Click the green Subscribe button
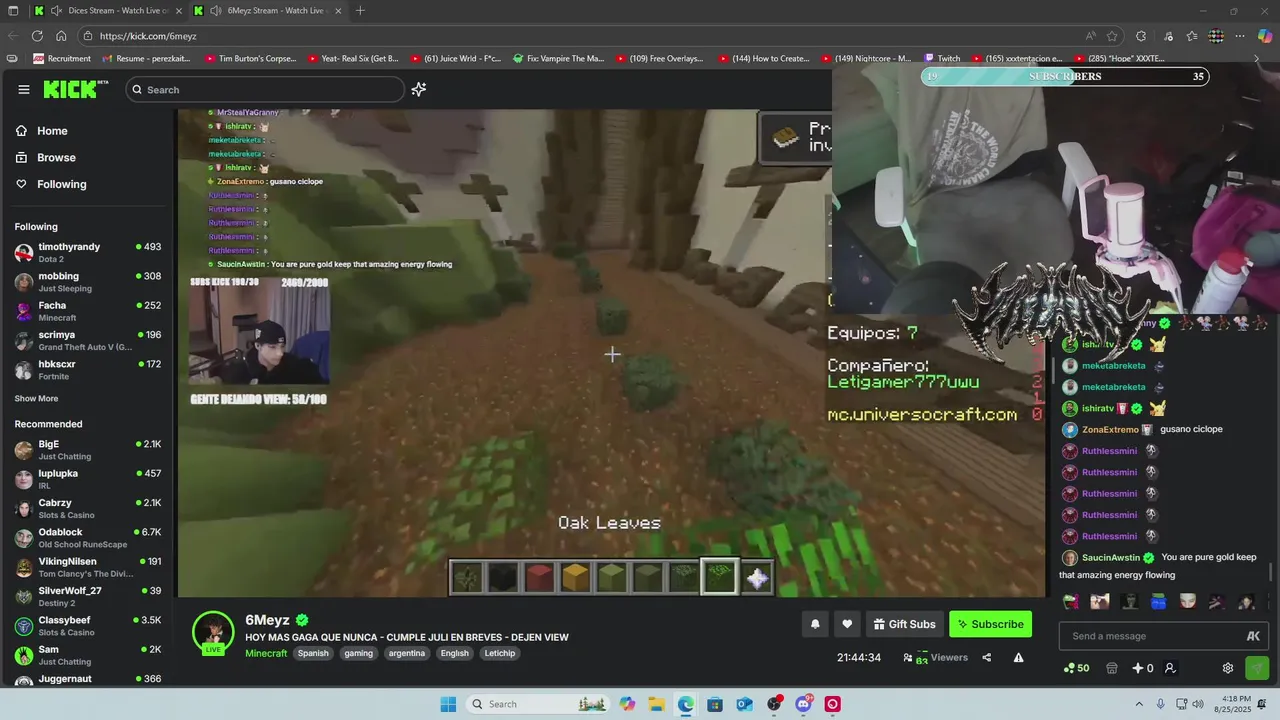 tap(990, 624)
